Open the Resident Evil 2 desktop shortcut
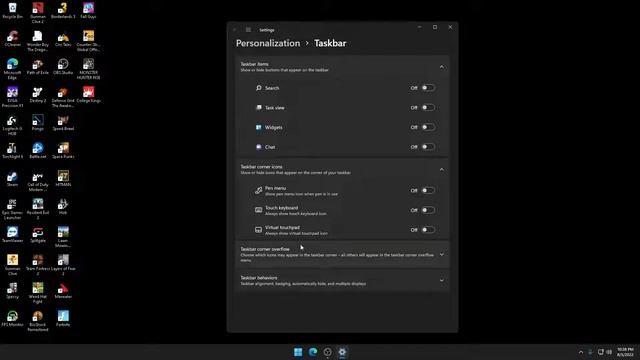The width and height of the screenshot is (640, 360). point(38,209)
